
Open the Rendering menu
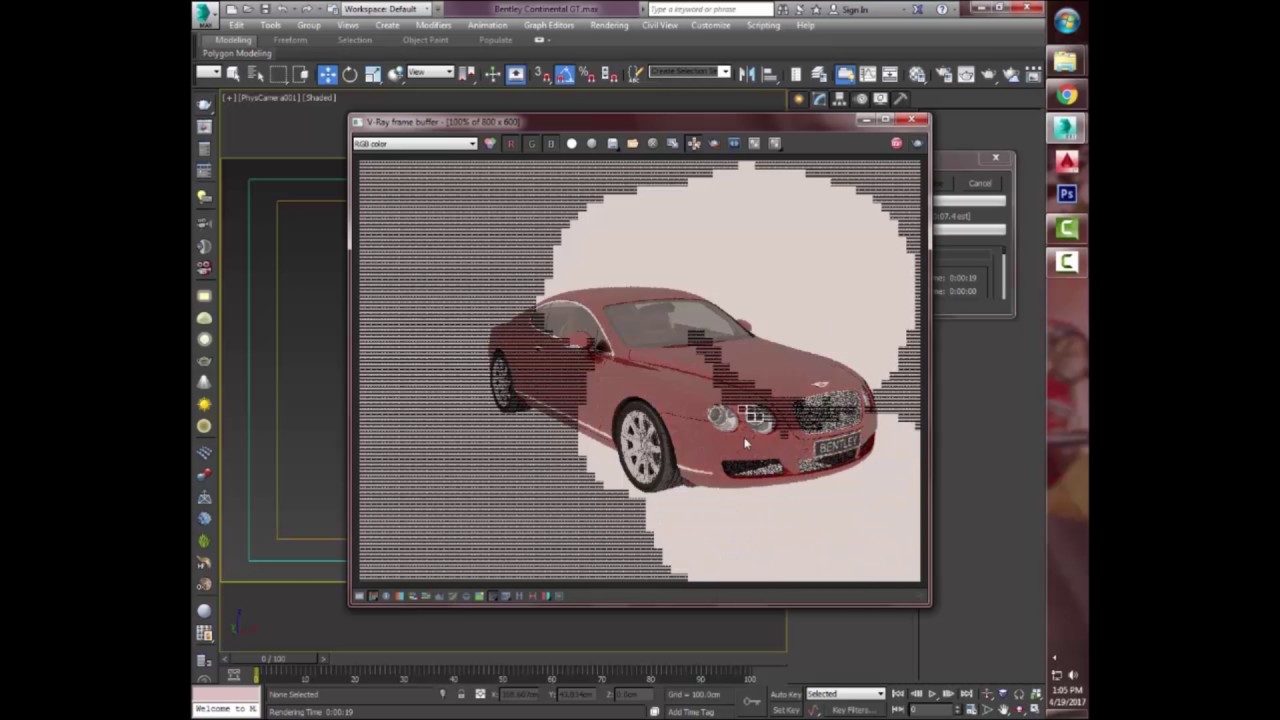tap(609, 25)
